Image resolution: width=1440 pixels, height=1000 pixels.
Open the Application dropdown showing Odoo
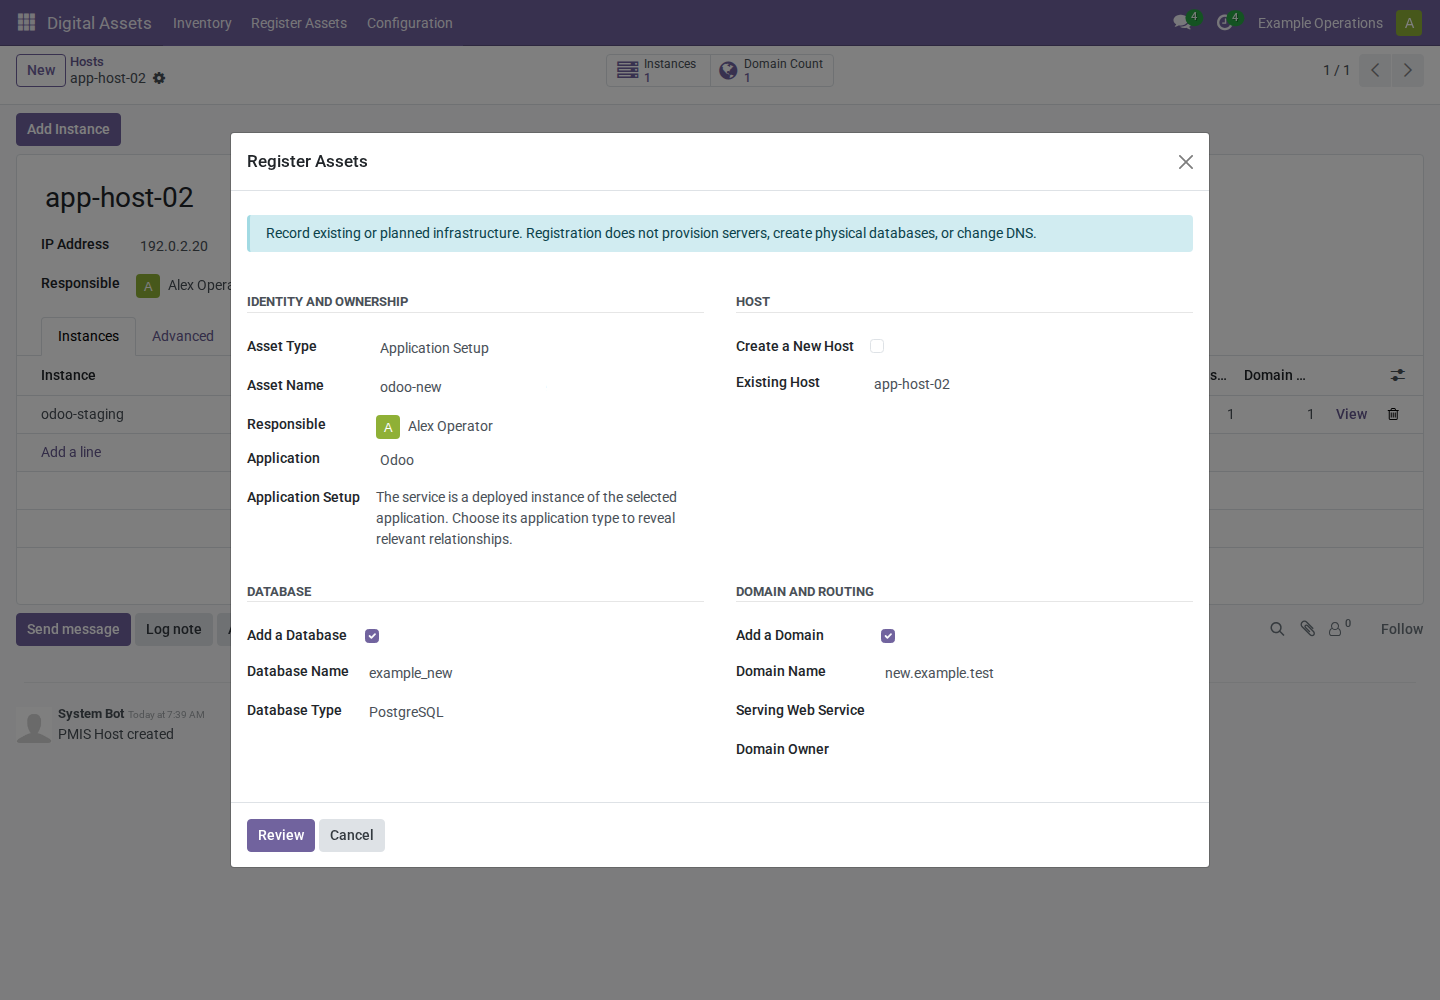pos(540,460)
